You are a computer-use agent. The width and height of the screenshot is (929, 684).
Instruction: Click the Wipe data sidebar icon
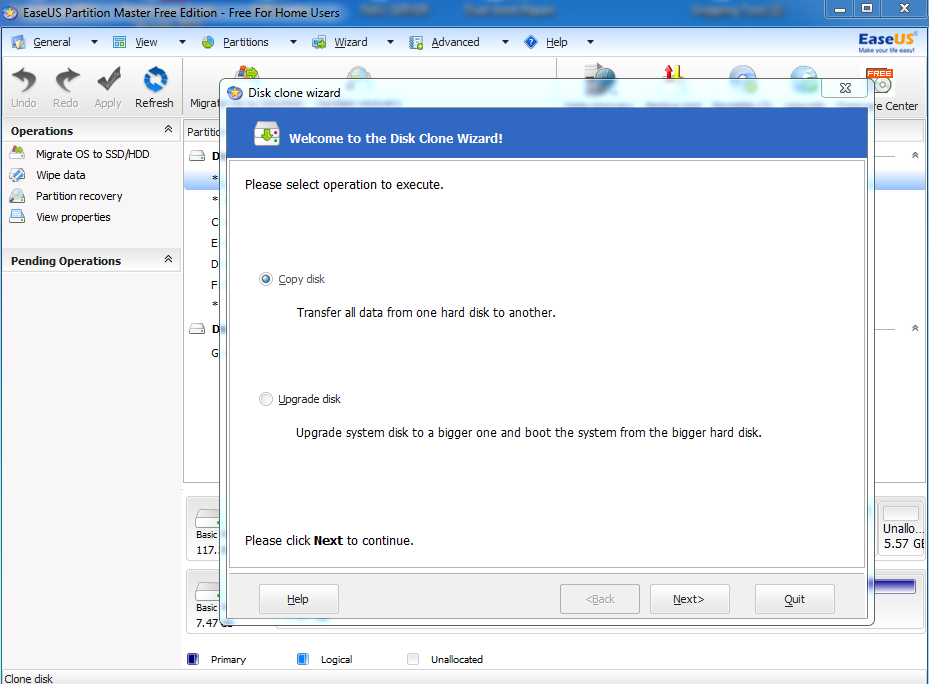[17, 175]
